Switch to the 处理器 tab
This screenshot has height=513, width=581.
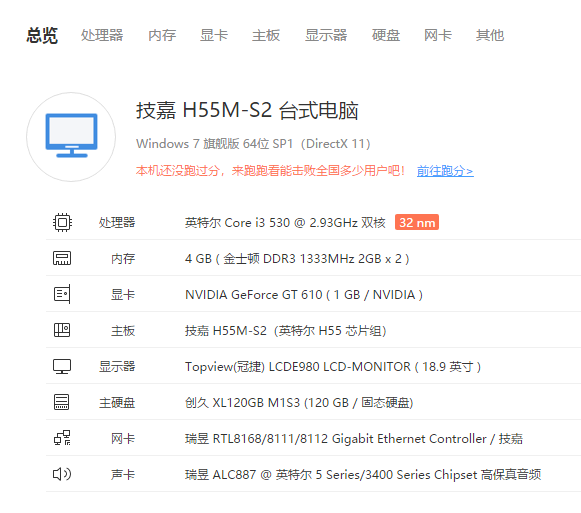[102, 36]
